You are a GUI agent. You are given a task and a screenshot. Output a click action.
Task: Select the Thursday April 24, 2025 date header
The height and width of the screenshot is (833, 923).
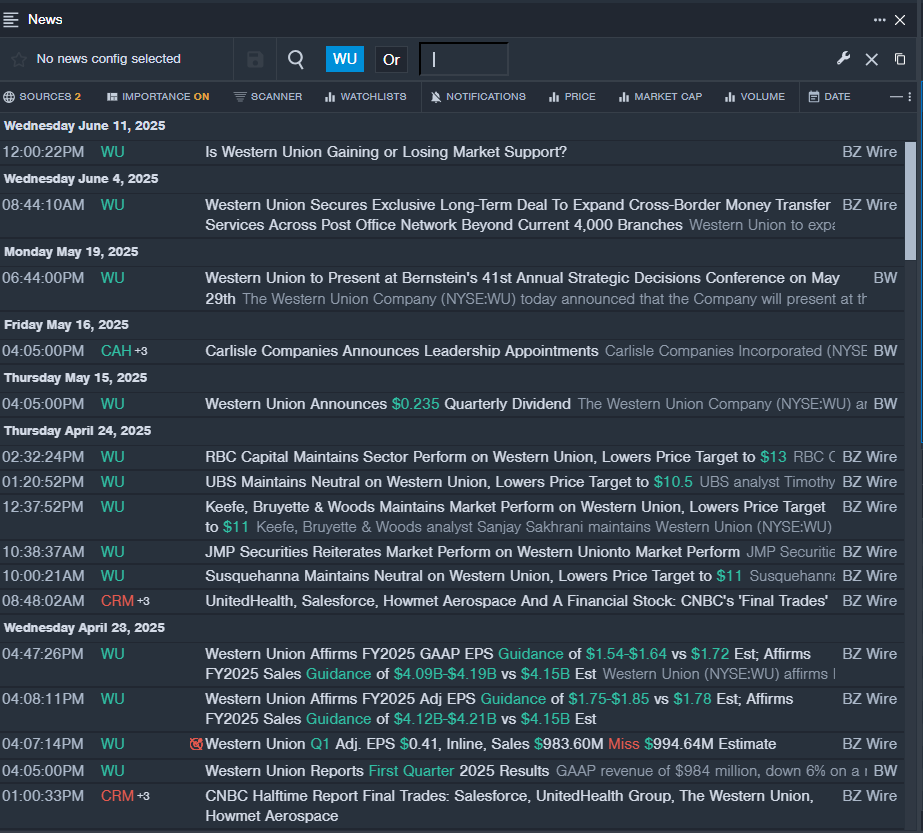78,431
